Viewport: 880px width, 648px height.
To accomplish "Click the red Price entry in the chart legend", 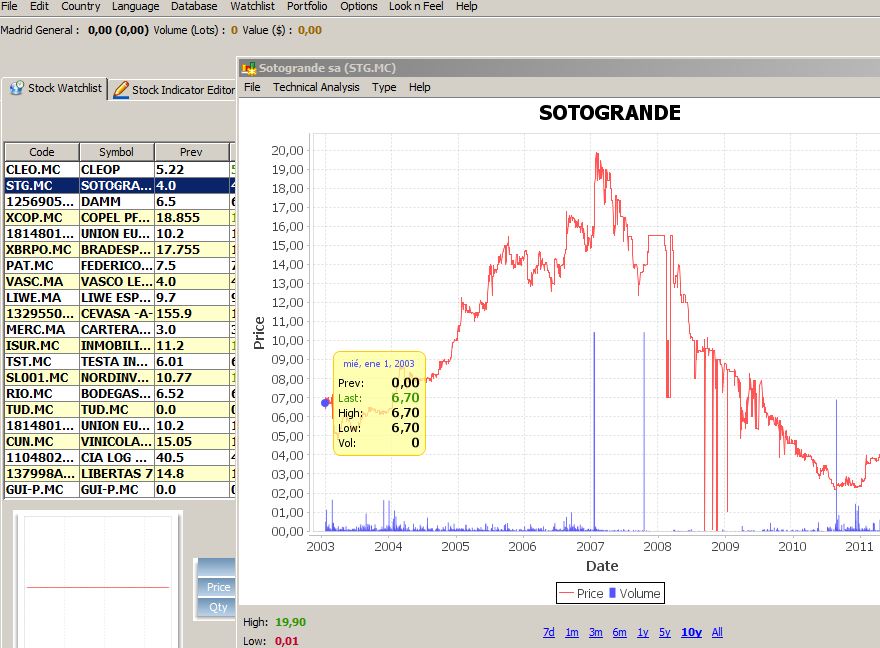I will [581, 593].
